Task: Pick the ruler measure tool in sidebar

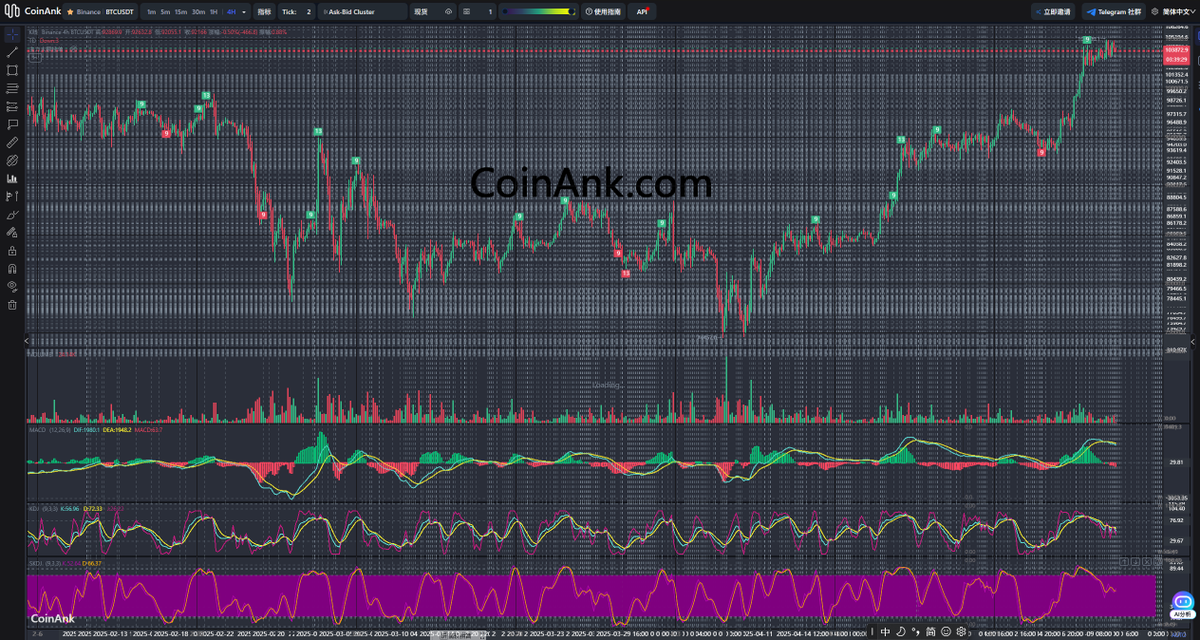Action: 12,142
